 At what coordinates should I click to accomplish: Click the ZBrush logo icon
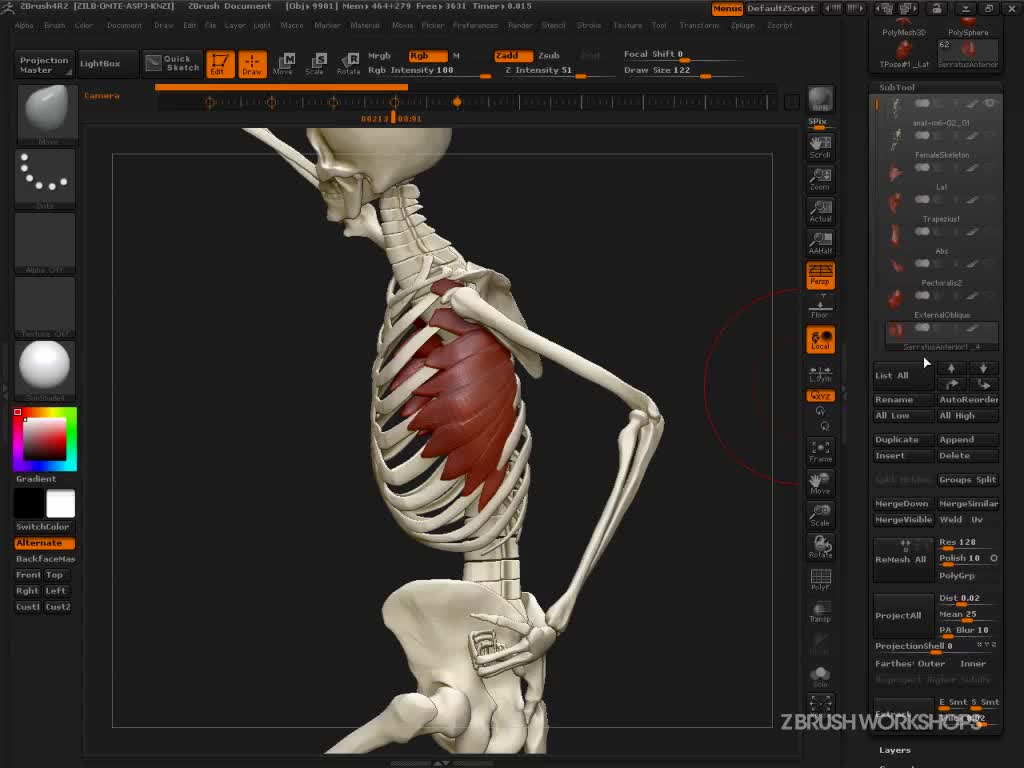(8, 7)
